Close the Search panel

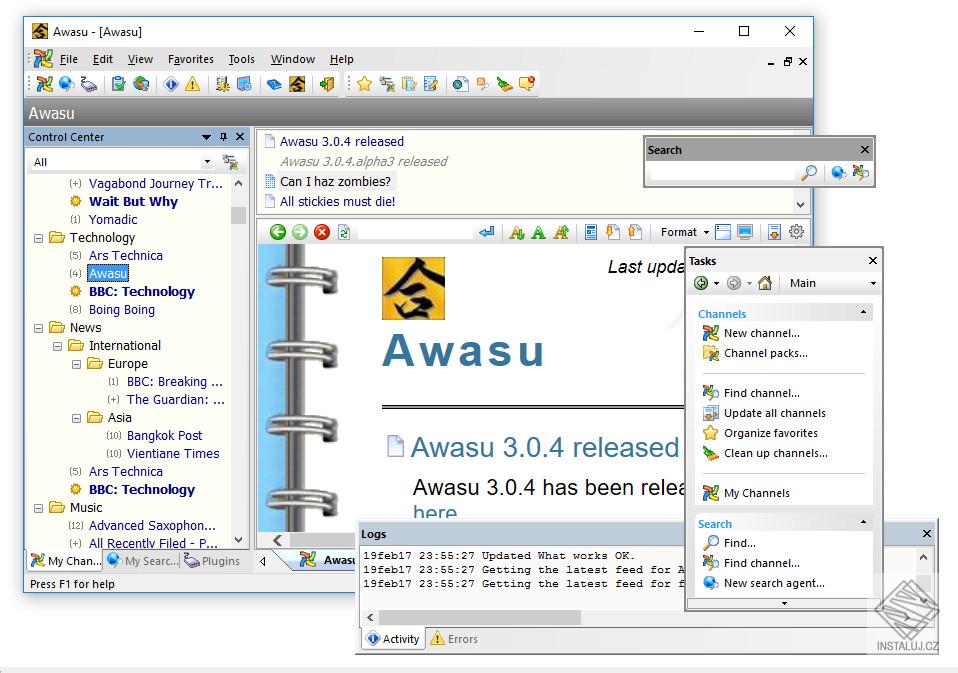pyautogui.click(x=865, y=150)
